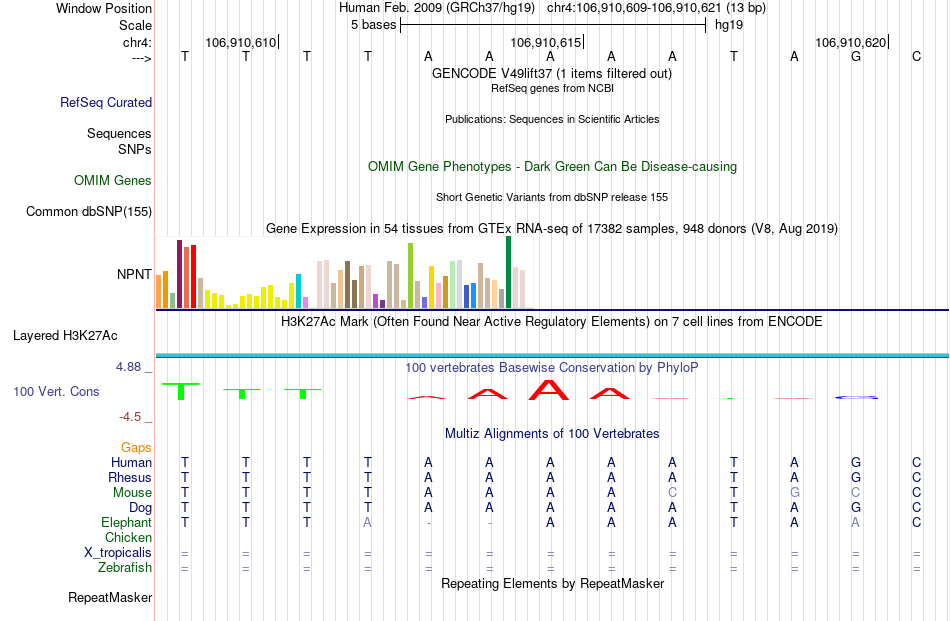Click the light blue H3K27Ac signal line
950x621 pixels.
click(552, 355)
